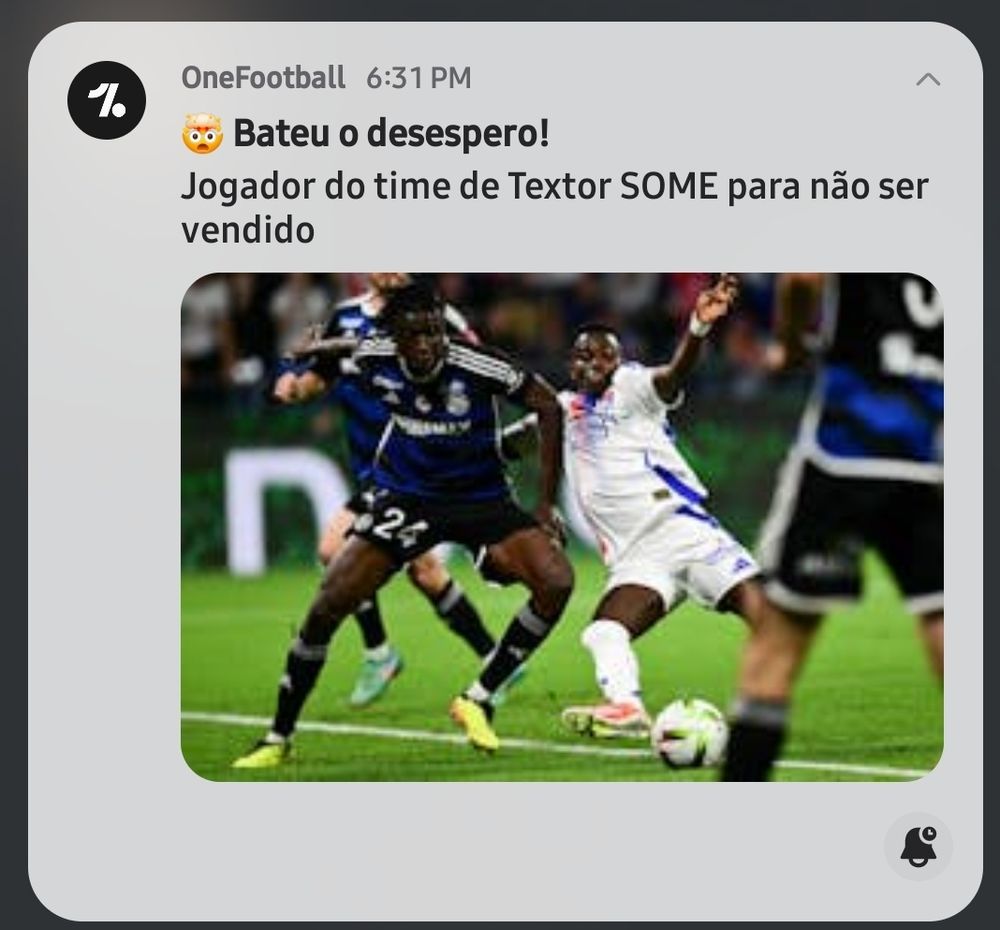
Task: Snooze notification with the bell clock icon
Action: pos(918,846)
